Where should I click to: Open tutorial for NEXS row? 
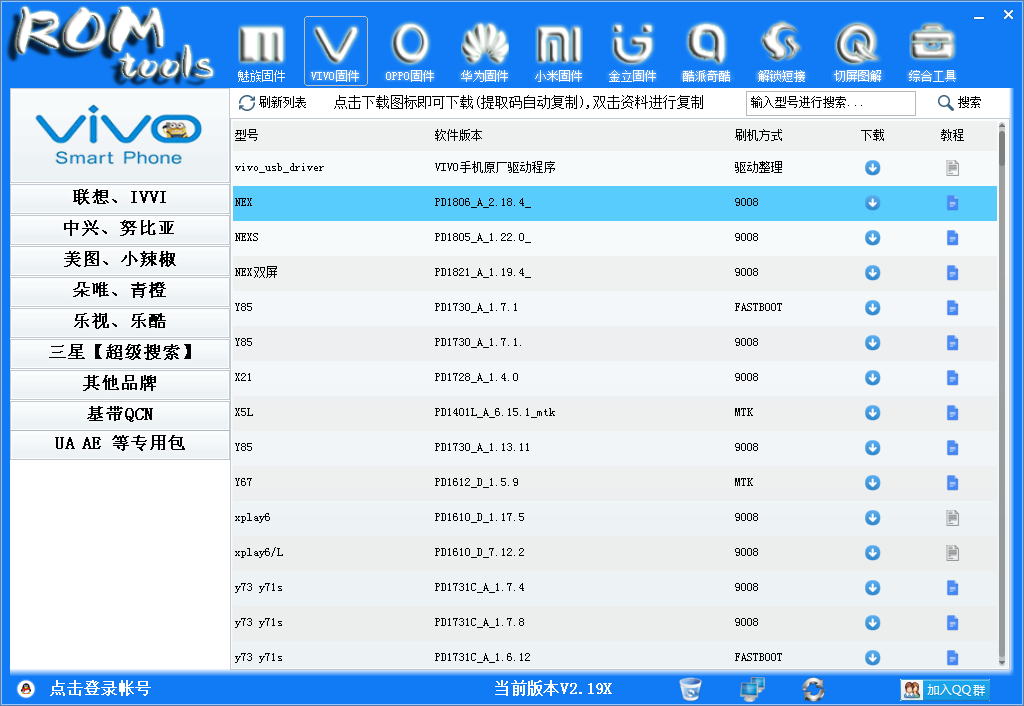(952, 238)
